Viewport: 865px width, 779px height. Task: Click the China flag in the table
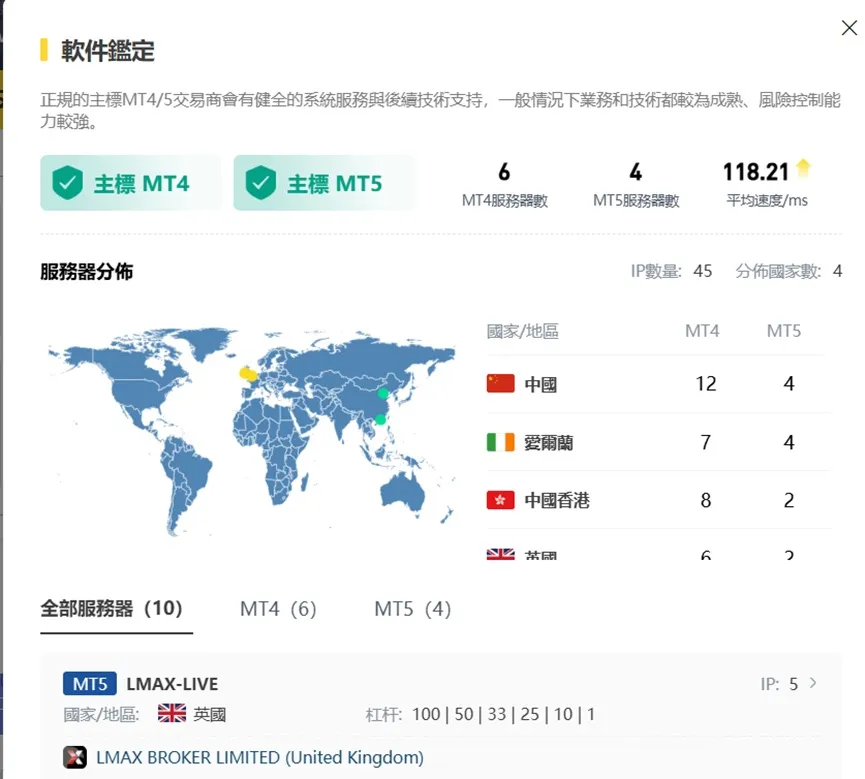click(x=500, y=383)
